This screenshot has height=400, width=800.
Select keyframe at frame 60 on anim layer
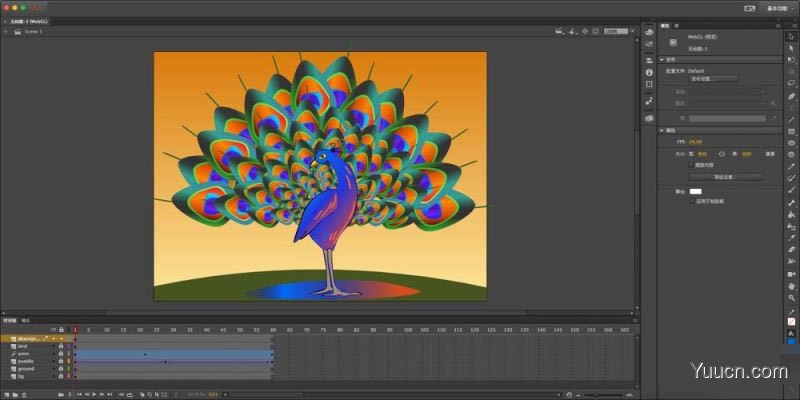272,354
